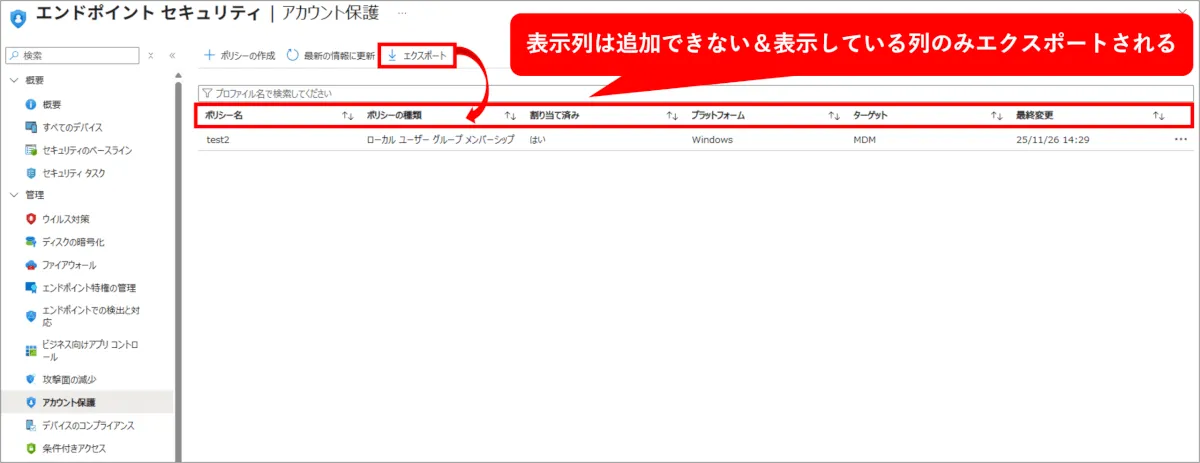Viewport: 1200px width, 463px height.
Task: Click ローカル ユーザー グループ メンバーシップ cell
Action: 441,140
